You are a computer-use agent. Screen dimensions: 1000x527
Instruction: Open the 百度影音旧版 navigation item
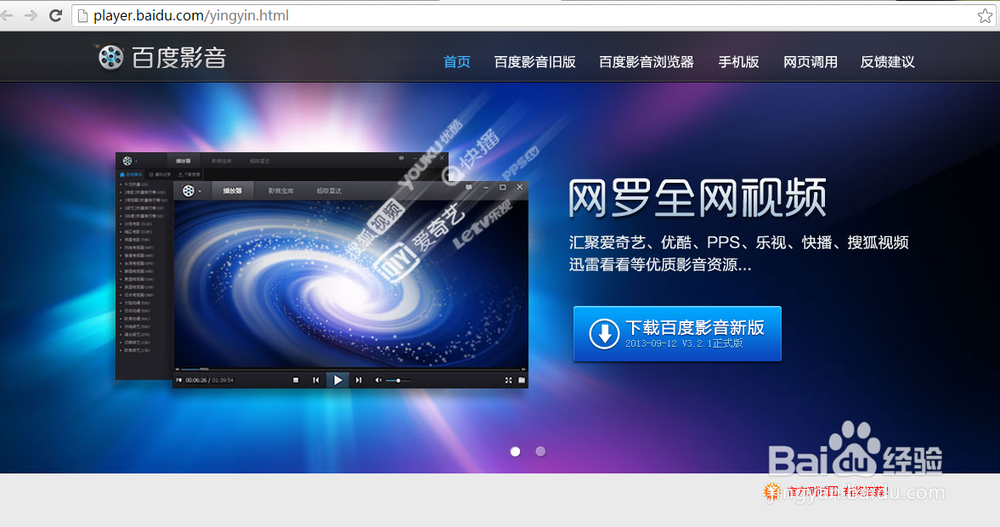click(534, 62)
